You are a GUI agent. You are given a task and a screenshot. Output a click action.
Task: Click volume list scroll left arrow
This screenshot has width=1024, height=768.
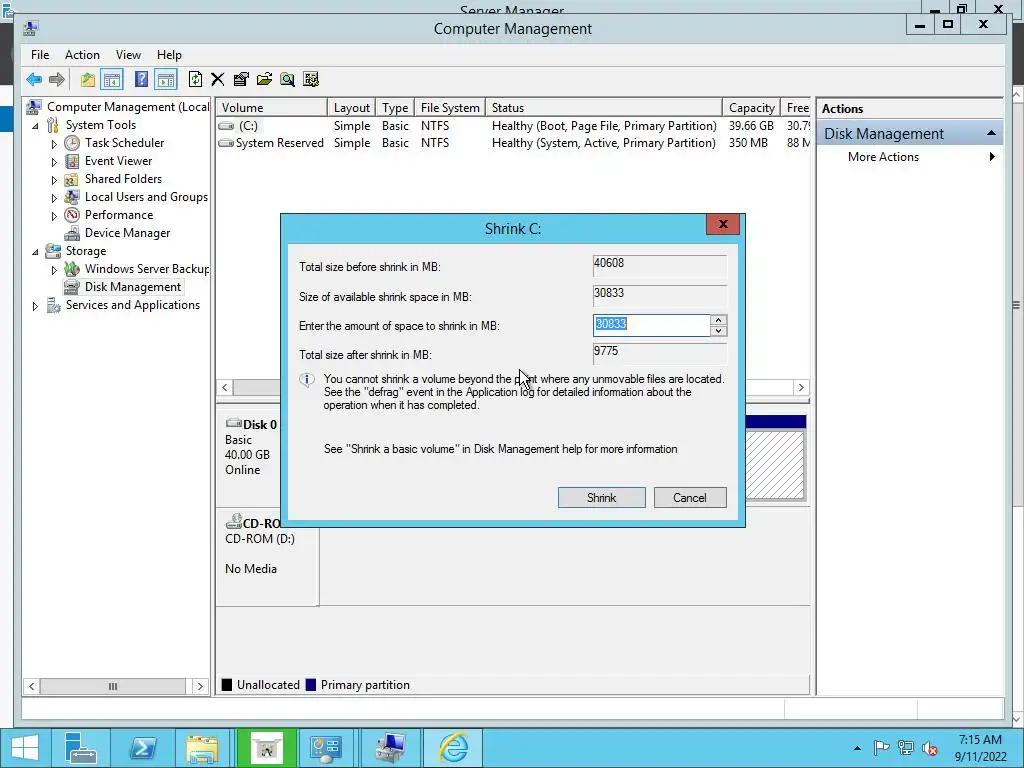[225, 387]
